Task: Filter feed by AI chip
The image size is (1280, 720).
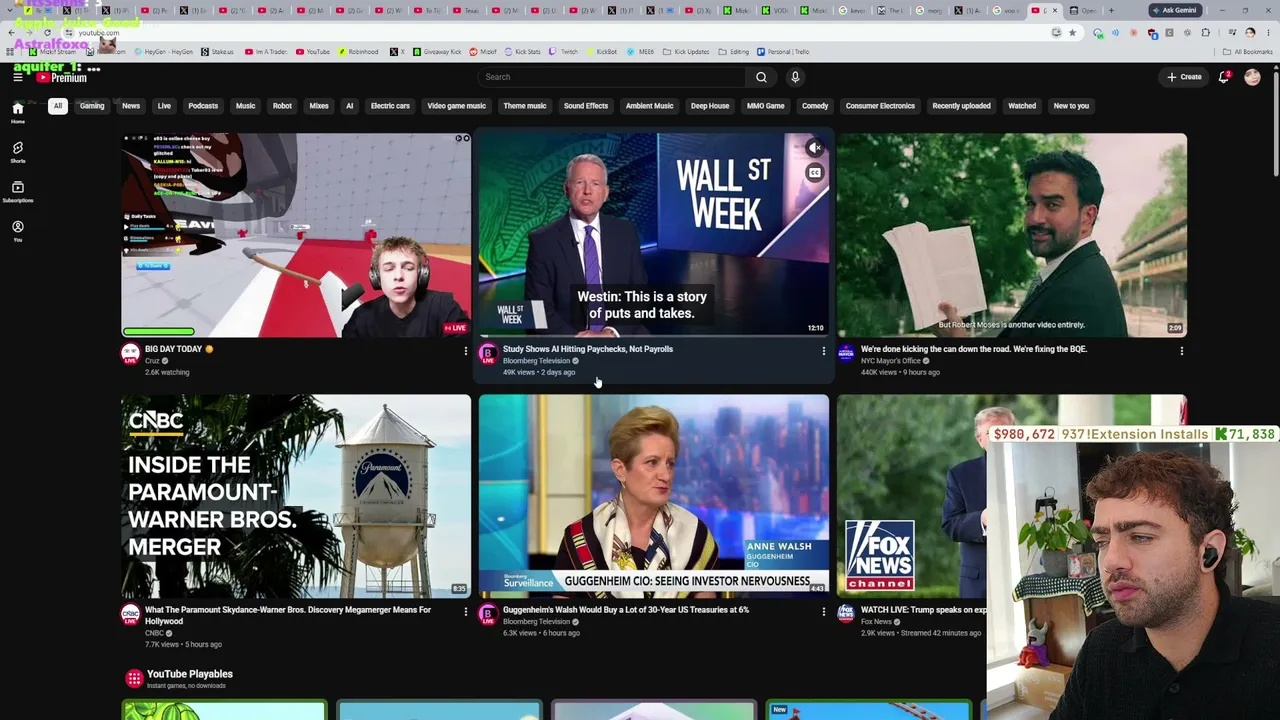Action: pyautogui.click(x=349, y=106)
